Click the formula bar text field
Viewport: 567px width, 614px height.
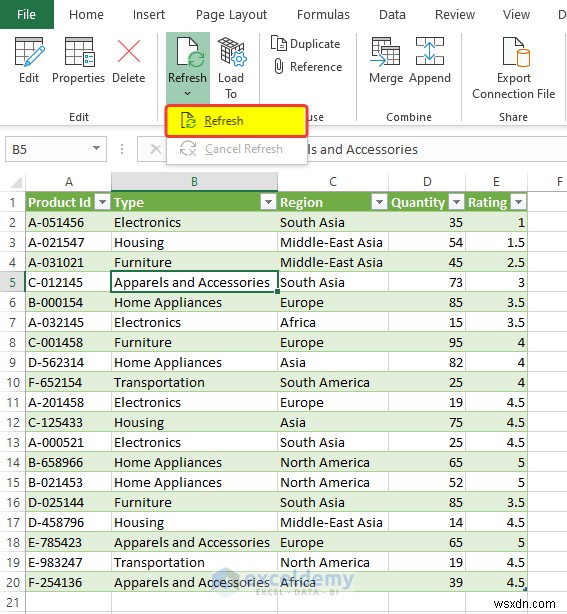[437, 149]
